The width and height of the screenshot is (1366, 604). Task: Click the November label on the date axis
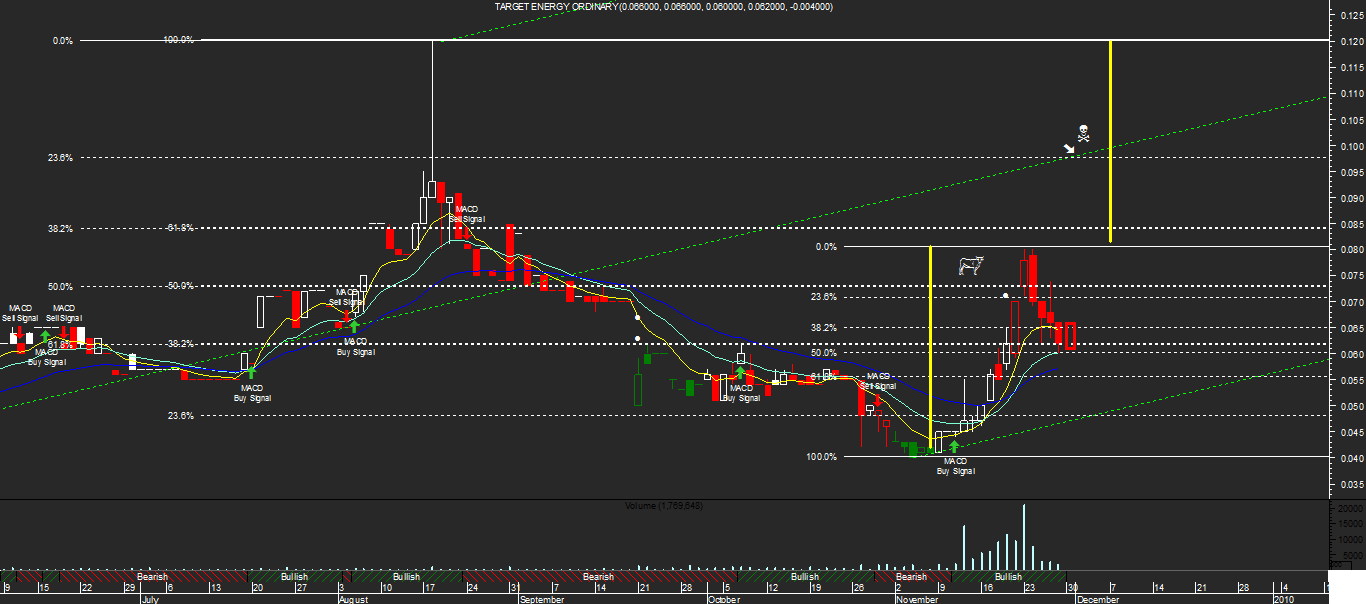coord(917,599)
